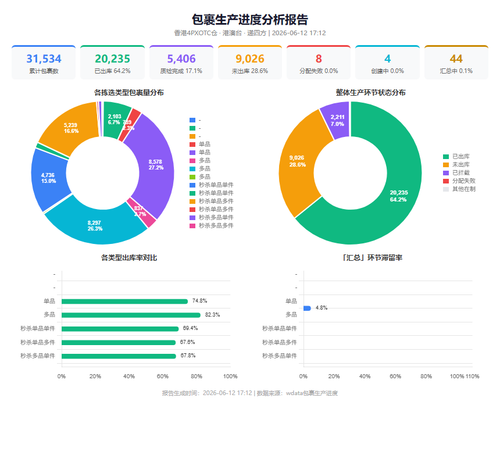The height and width of the screenshot is (453, 500).
Task: Click the cyan 8,297 26.3% donut slice
Action: coord(95,225)
